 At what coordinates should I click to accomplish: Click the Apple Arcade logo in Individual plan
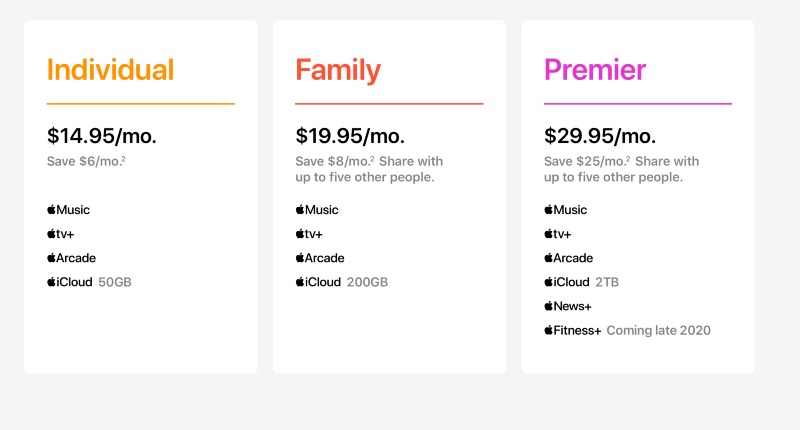[71, 258]
